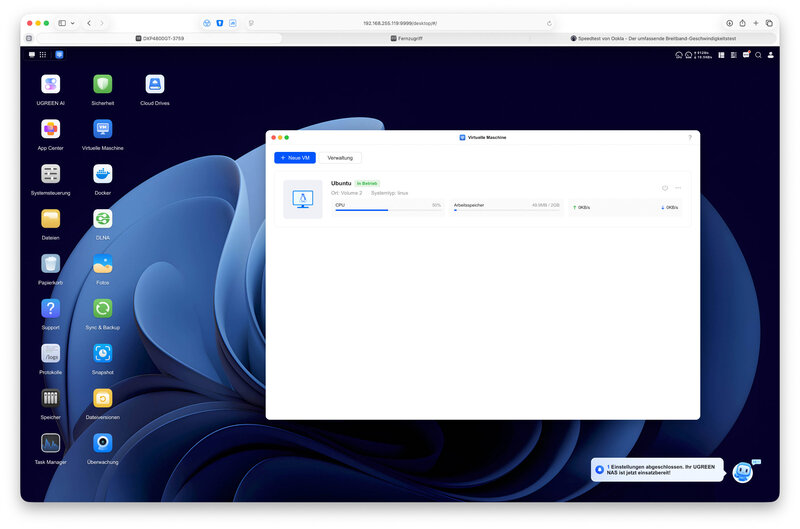Open the Speicher storage app

coord(51,398)
